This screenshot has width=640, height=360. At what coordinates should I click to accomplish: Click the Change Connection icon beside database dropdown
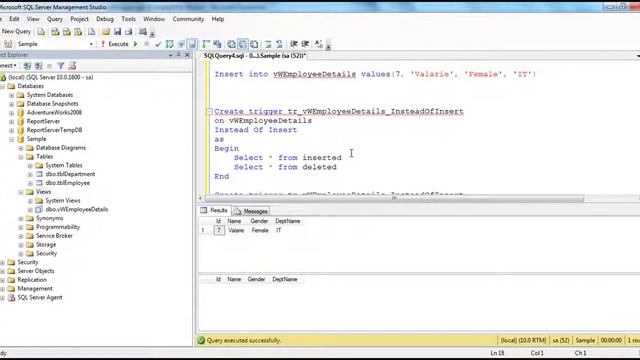coord(8,44)
